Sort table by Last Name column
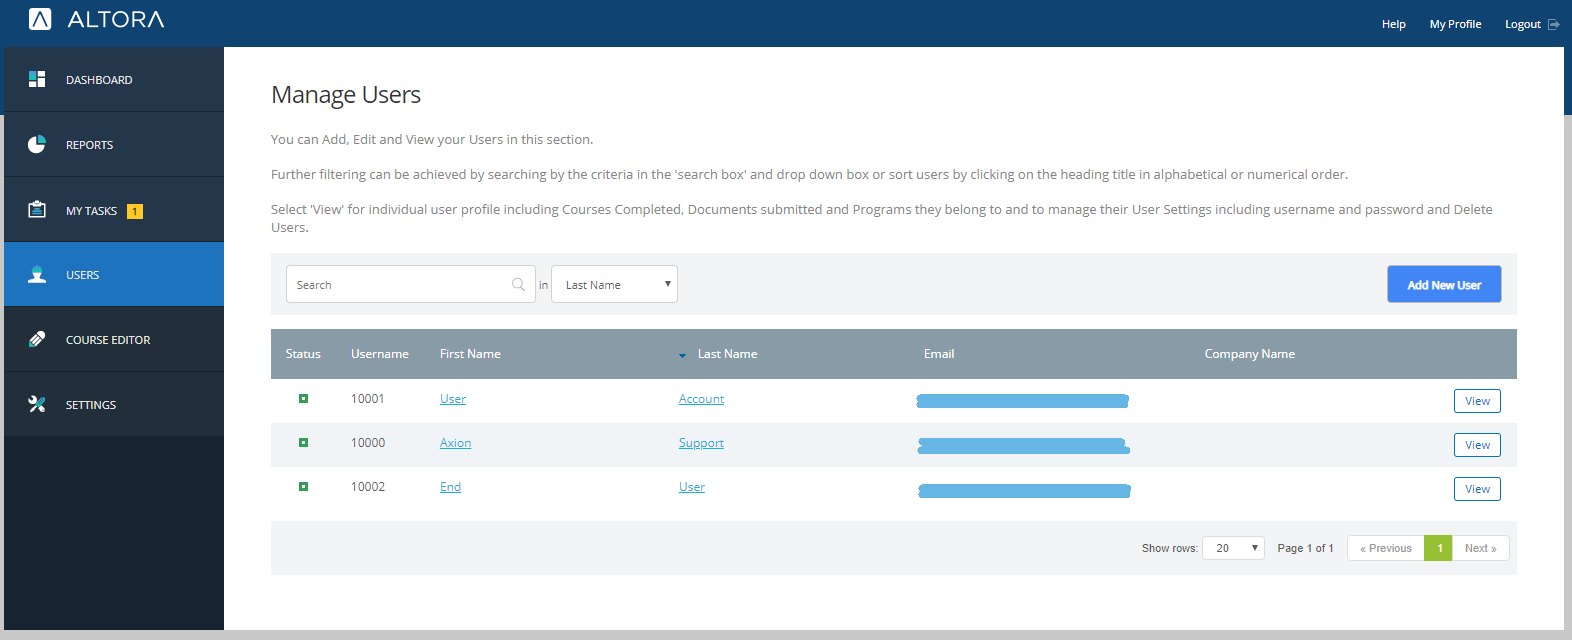 point(726,354)
